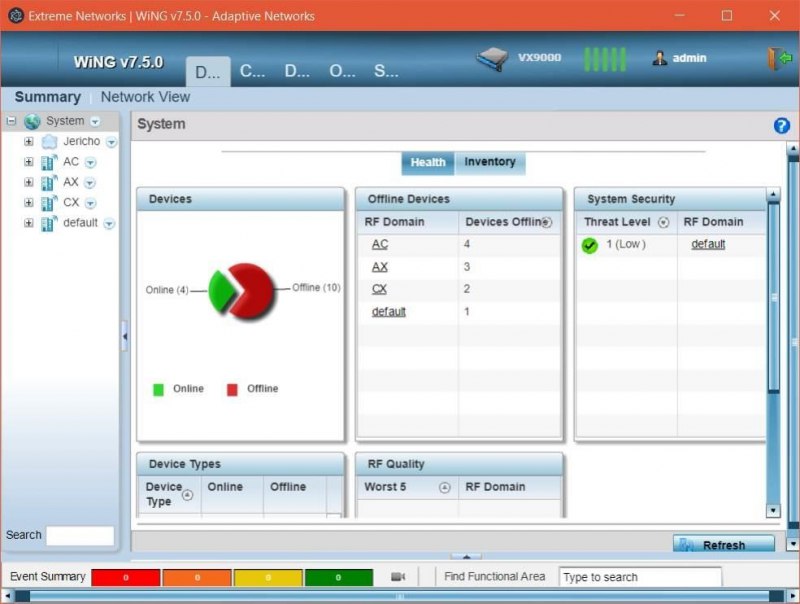Click the Find Functional Area search box
Screen dimensions: 800x604
click(x=640, y=577)
